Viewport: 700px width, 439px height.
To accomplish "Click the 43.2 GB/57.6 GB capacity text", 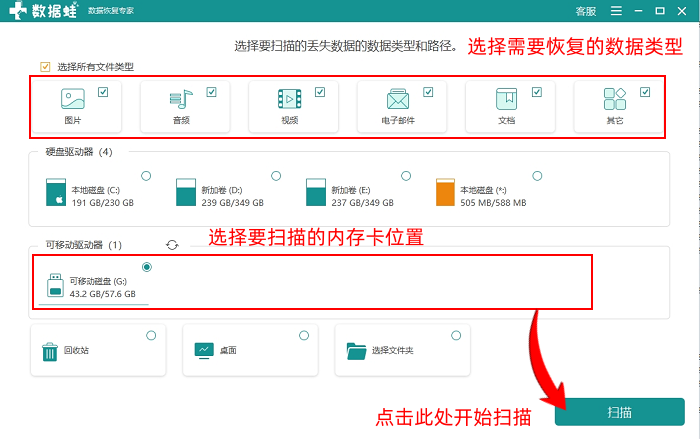I will (103, 294).
